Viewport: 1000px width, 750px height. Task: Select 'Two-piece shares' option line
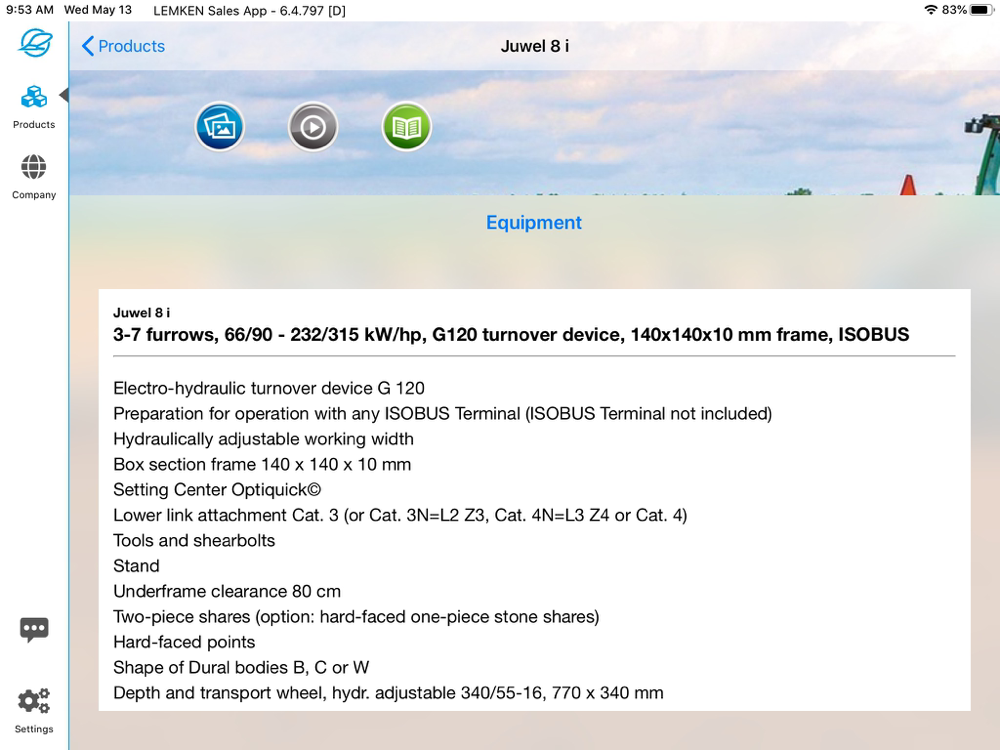point(356,617)
